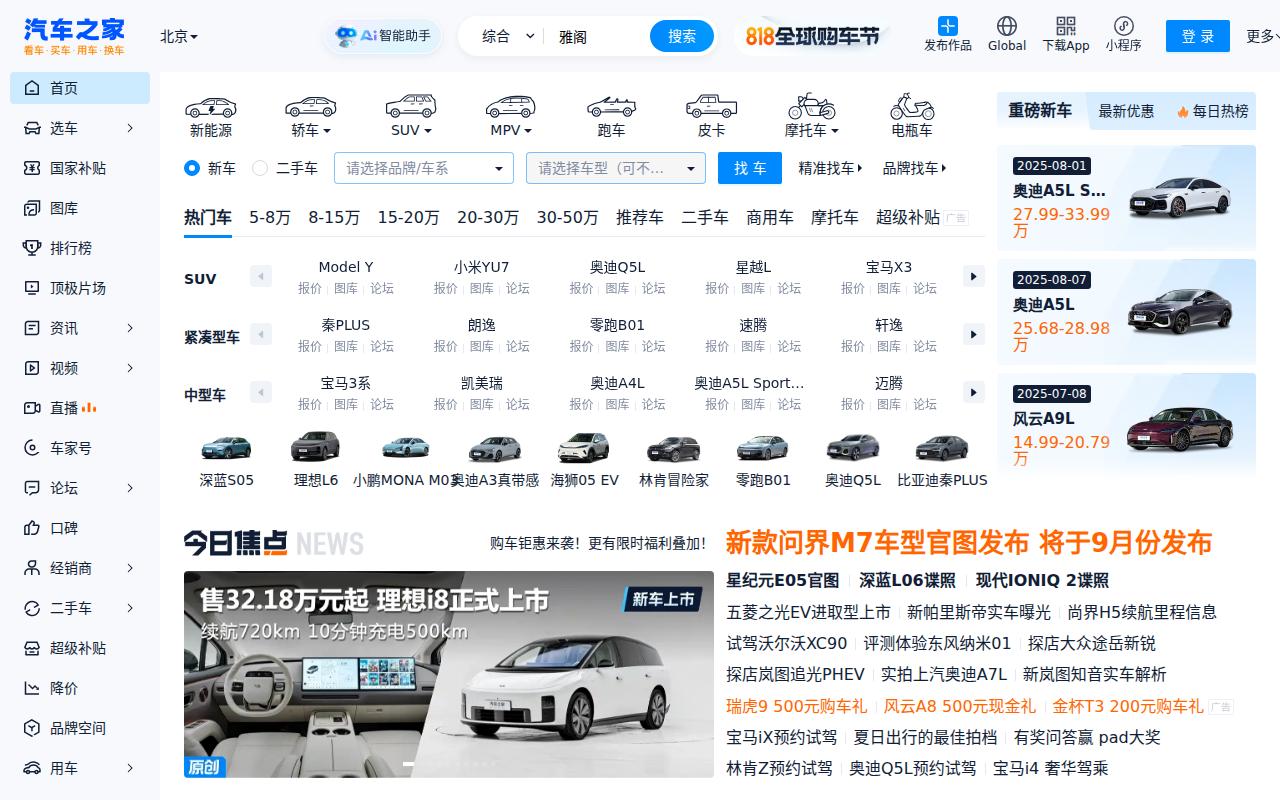Select the 新能源 car icon

[211, 106]
